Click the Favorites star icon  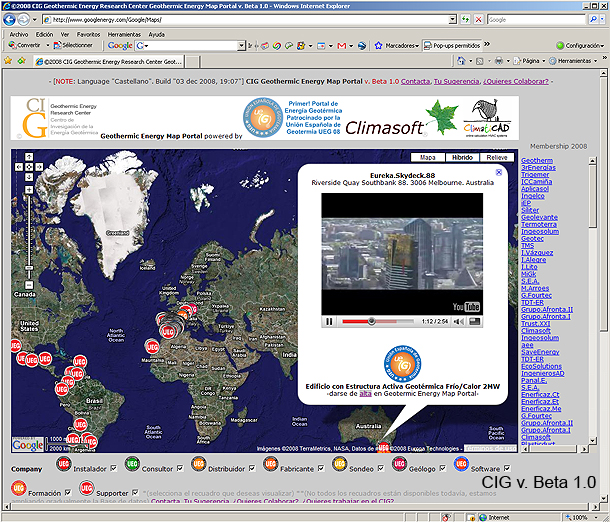(x=8, y=60)
